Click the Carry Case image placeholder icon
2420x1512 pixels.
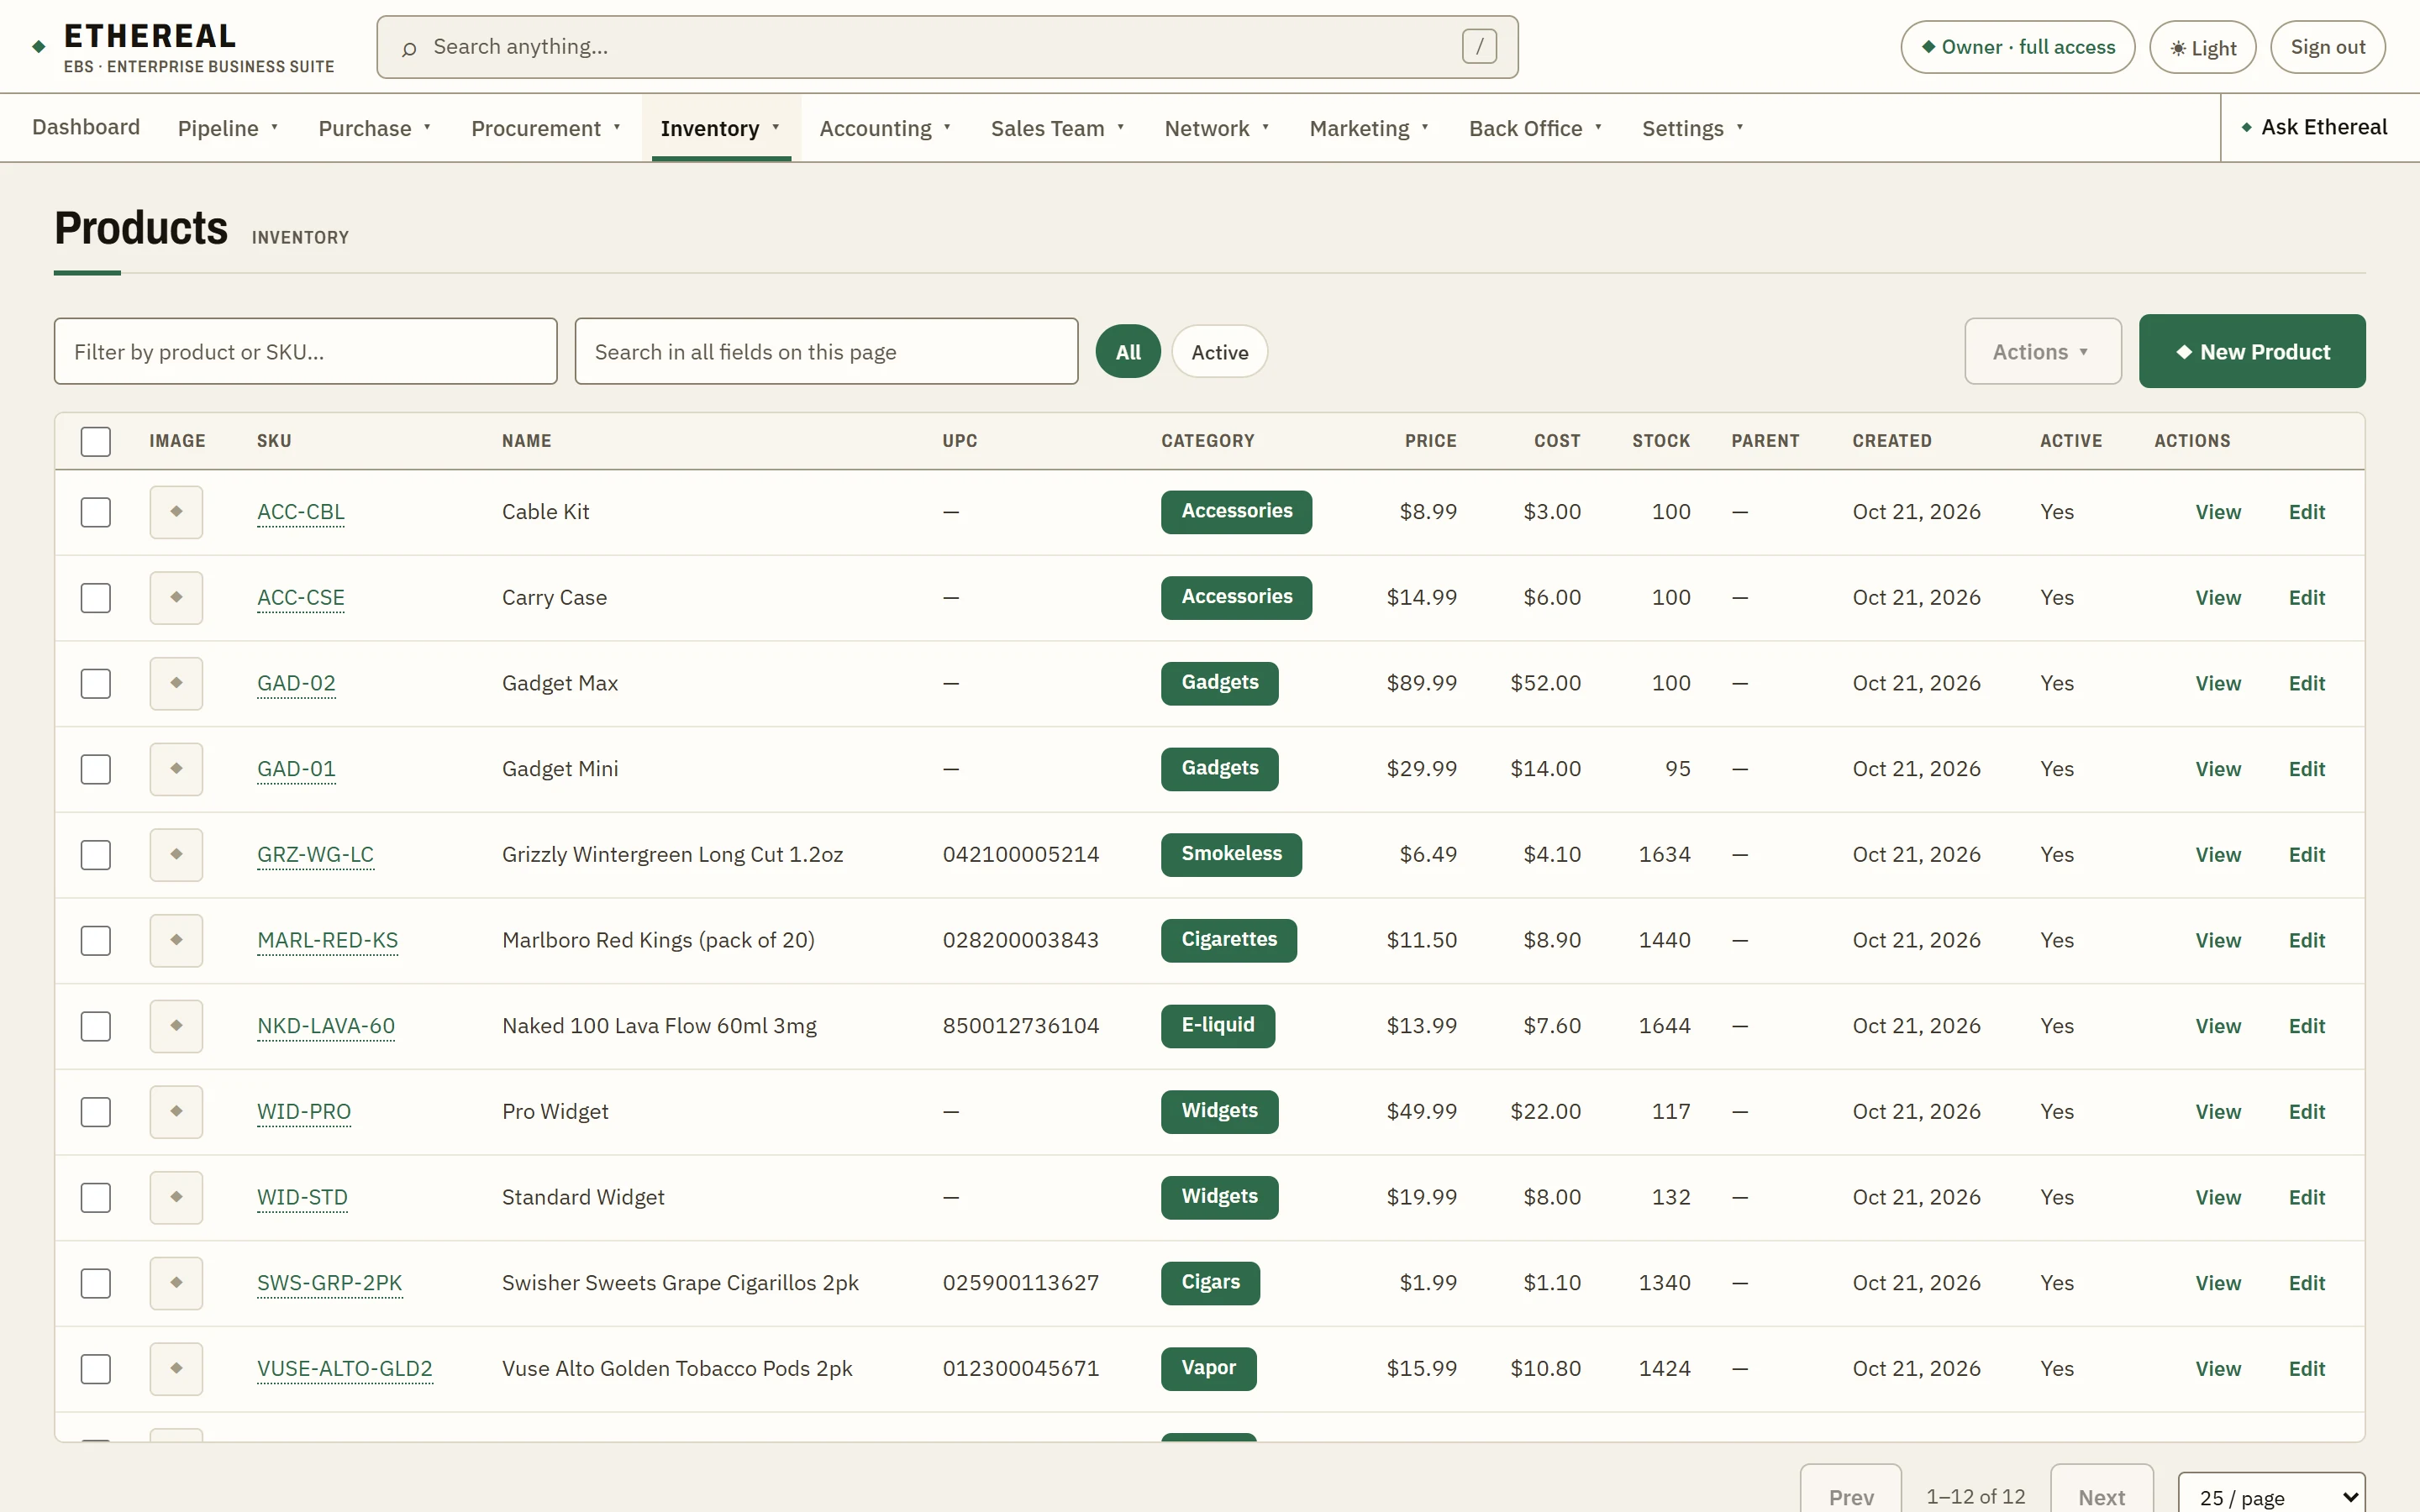pos(176,598)
